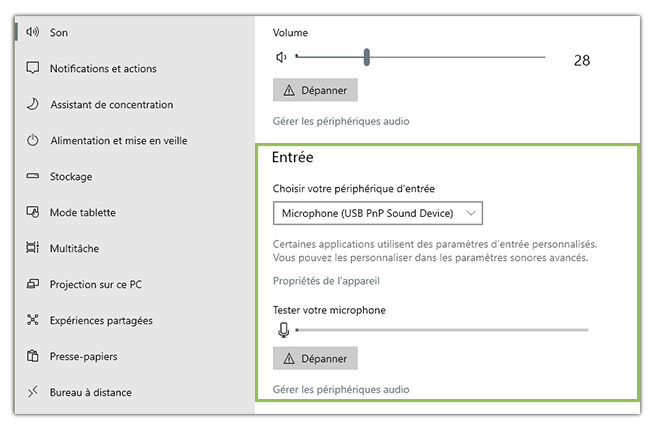658x428 pixels.
Task: Click the Dépanner button under microphone test
Action: point(315,358)
